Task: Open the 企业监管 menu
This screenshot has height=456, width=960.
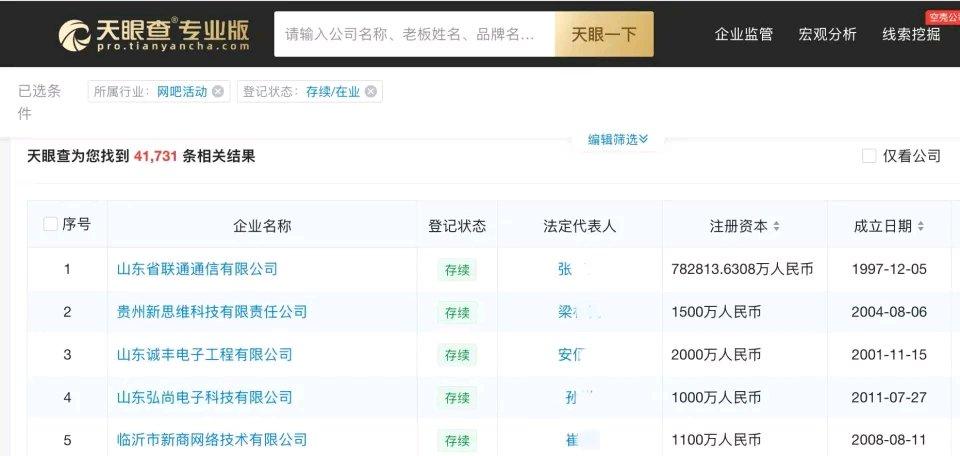Action: point(743,34)
